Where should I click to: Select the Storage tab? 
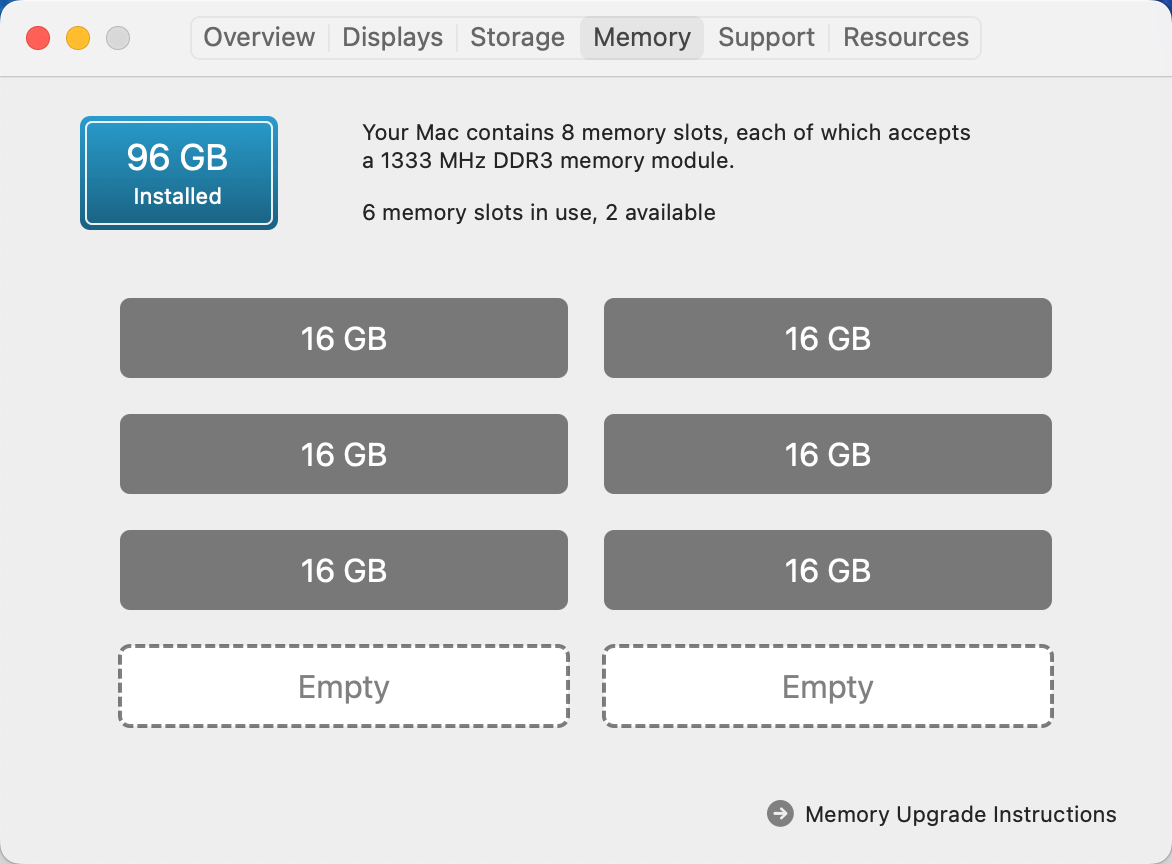click(517, 38)
